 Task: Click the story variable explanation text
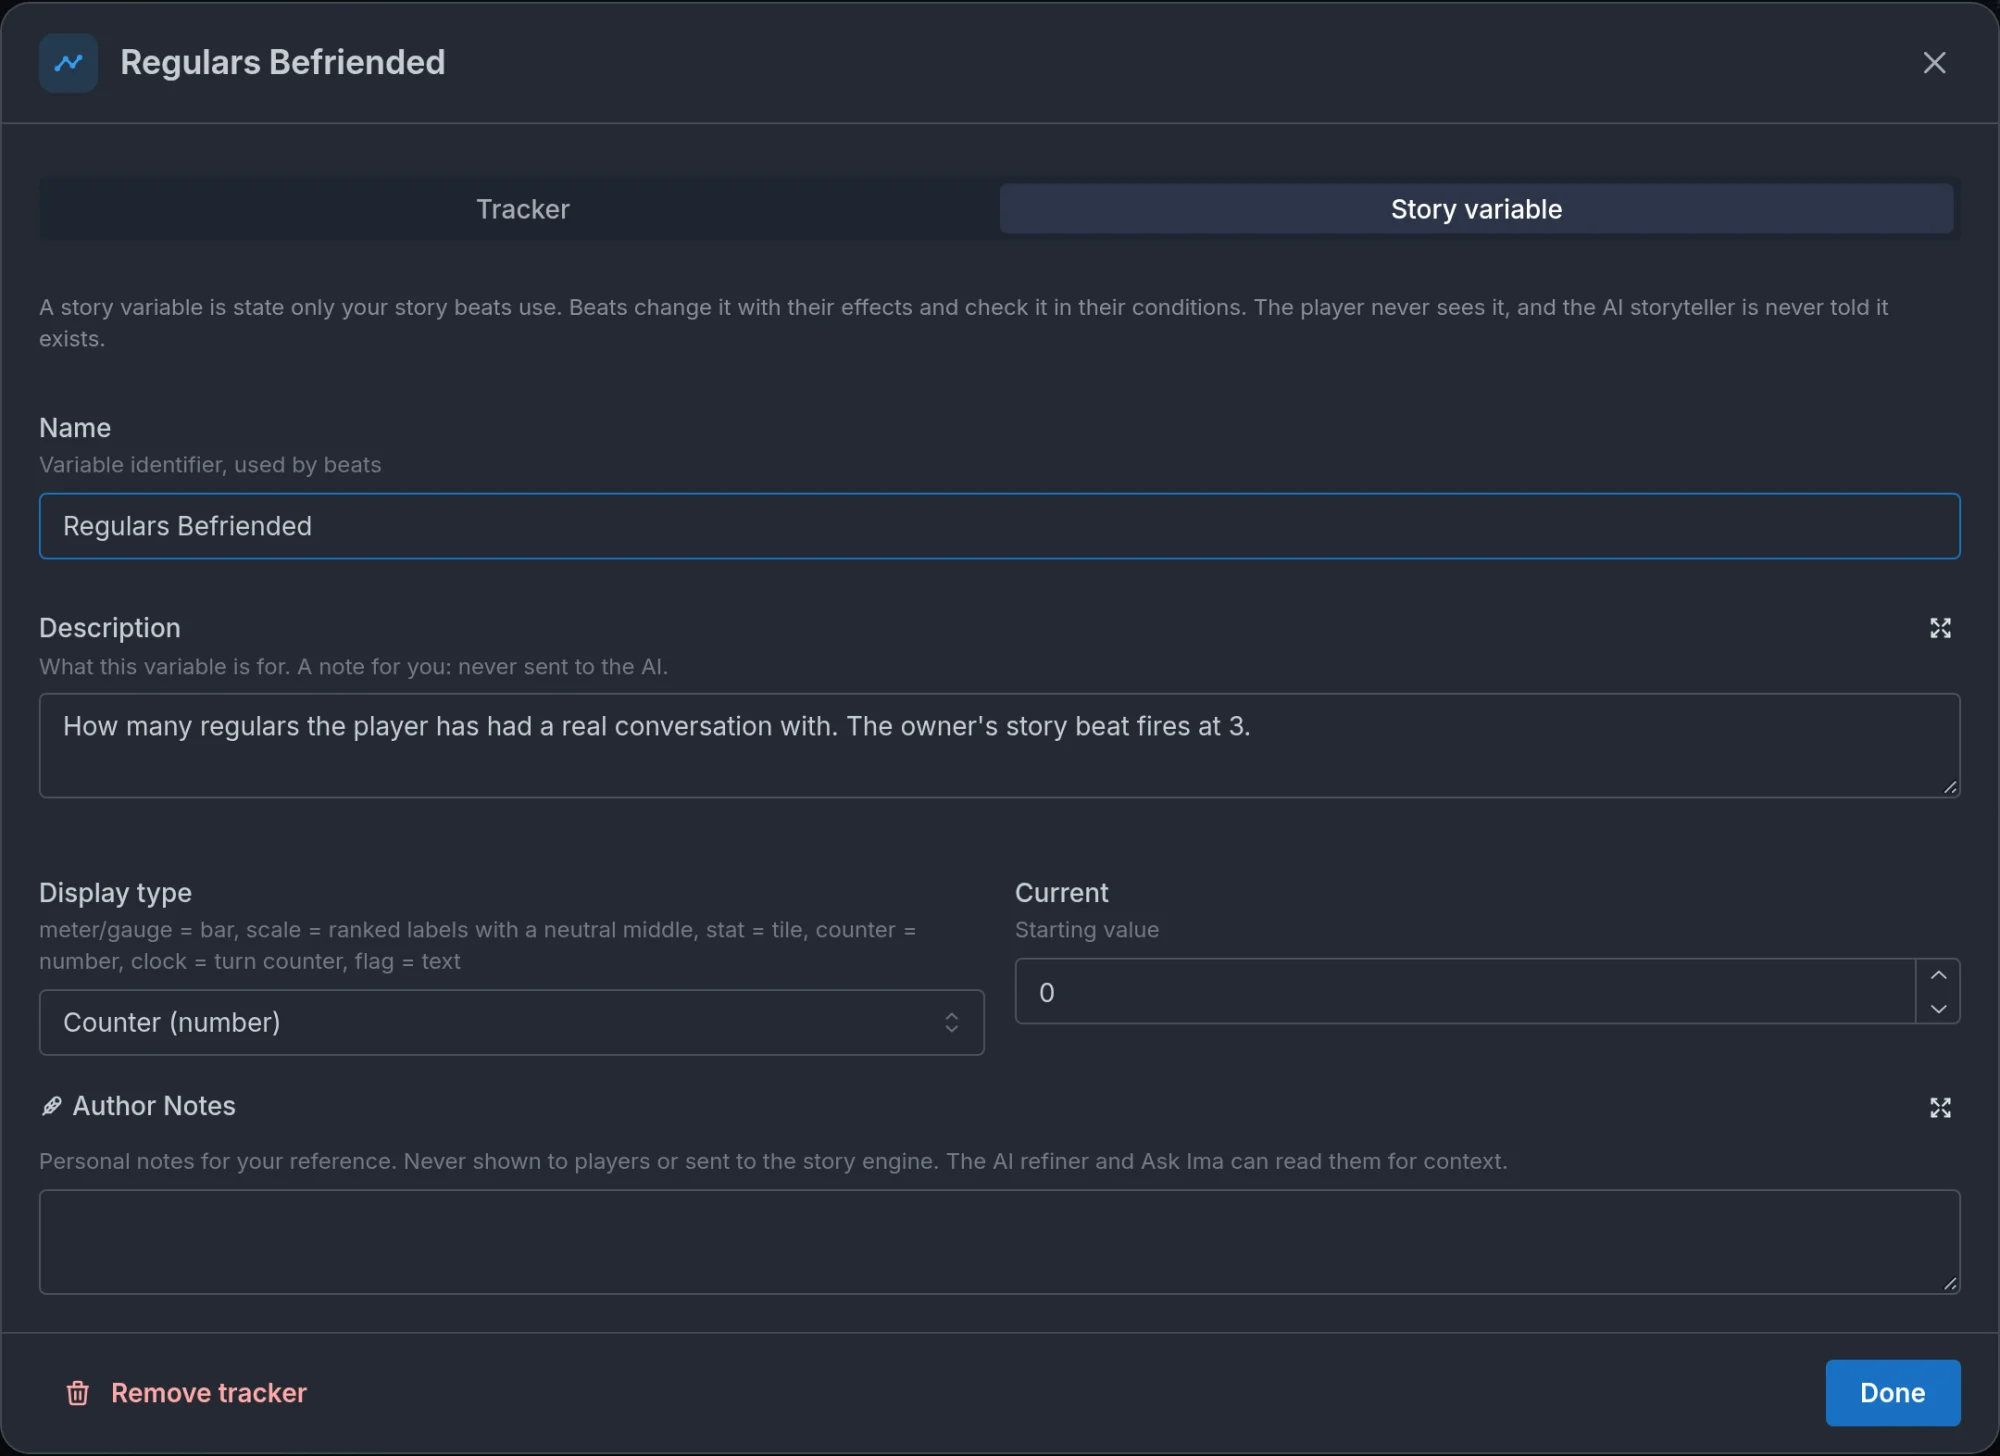coord(963,322)
